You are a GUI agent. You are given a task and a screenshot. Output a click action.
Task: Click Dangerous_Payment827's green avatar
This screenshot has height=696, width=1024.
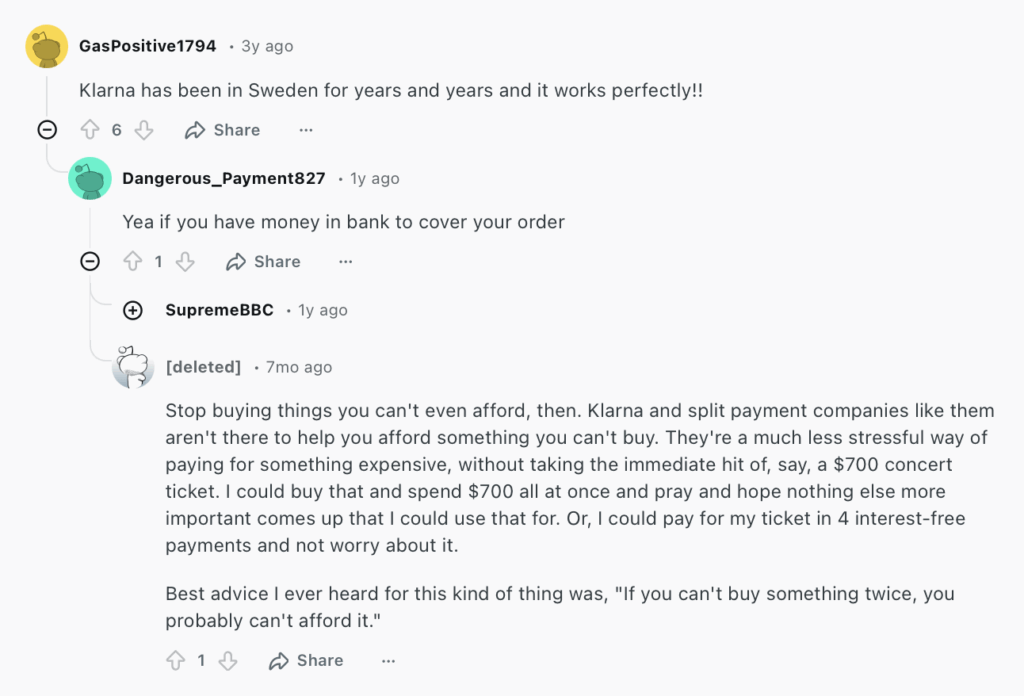pos(89,178)
